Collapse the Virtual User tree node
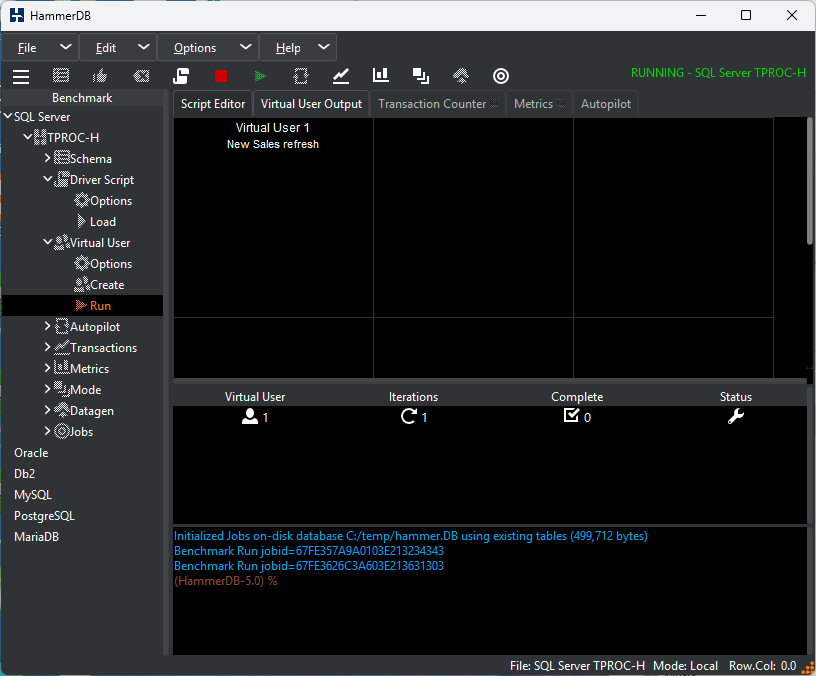The width and height of the screenshot is (816, 676). pos(47,242)
